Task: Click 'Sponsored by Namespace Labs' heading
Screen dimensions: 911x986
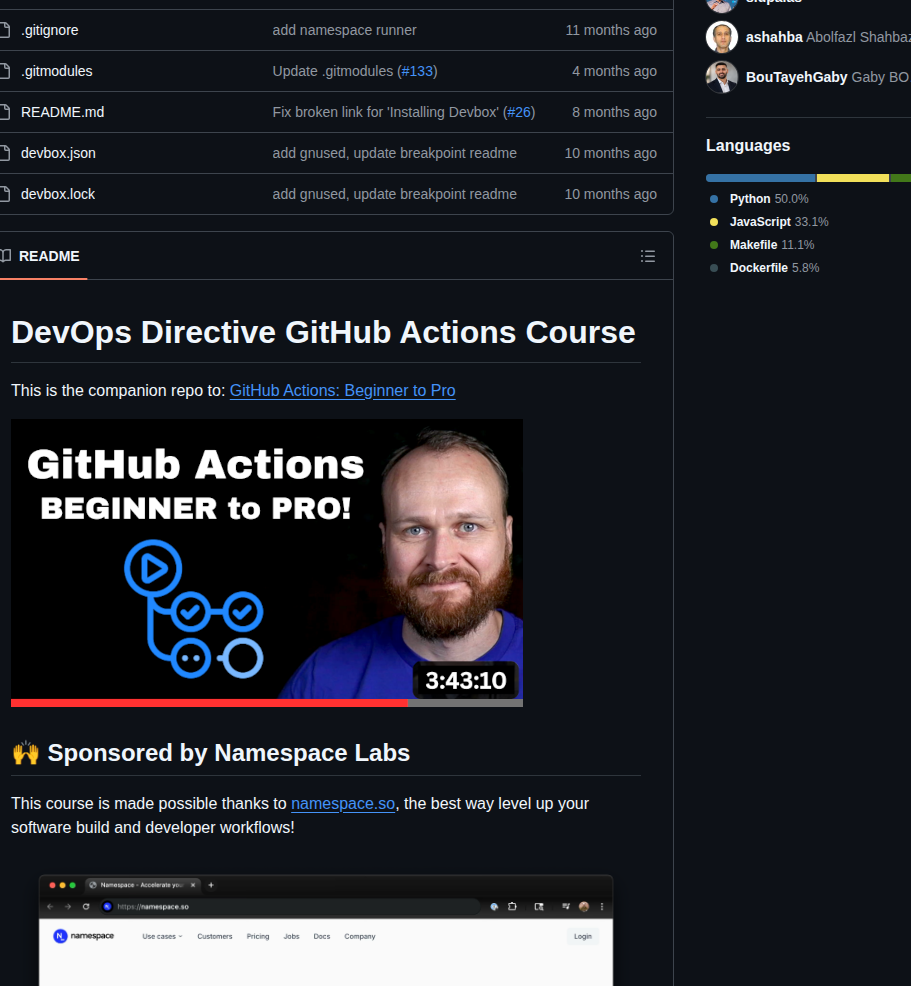Action: pos(228,753)
